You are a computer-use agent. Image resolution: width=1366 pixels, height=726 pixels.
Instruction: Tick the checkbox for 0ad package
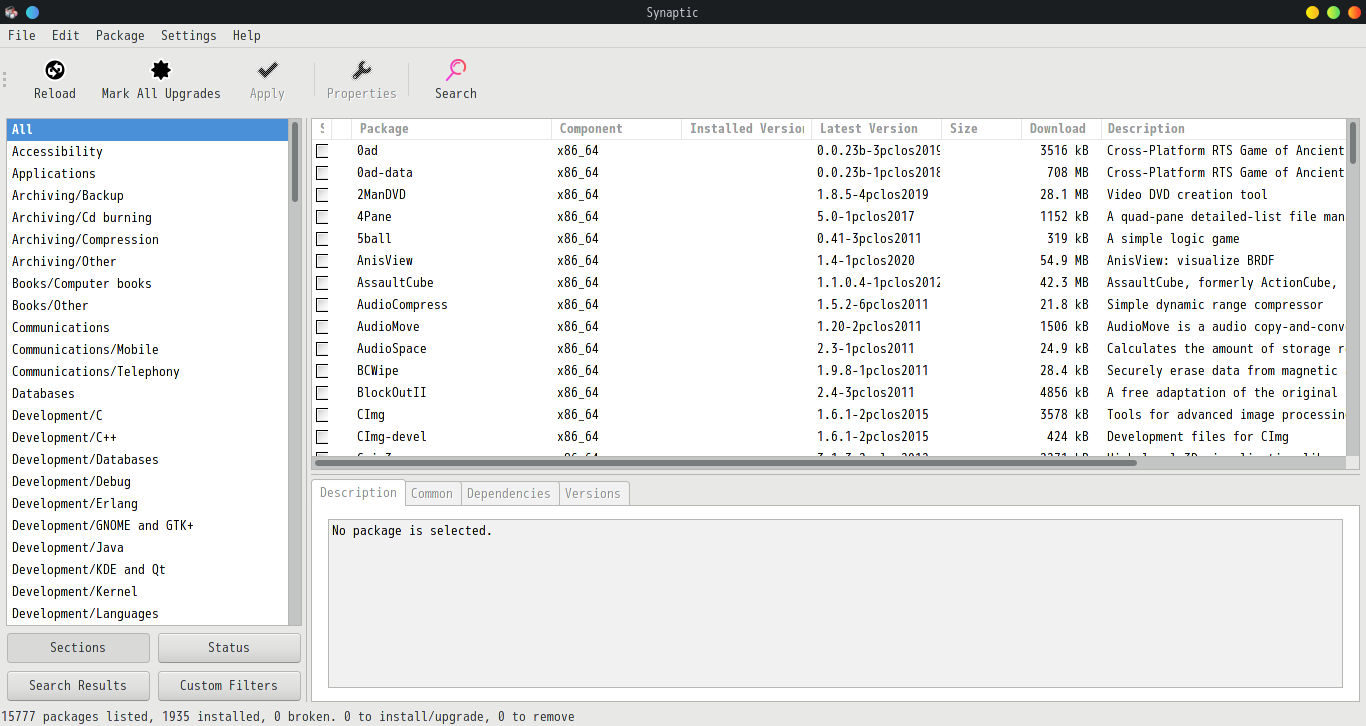[322, 151]
